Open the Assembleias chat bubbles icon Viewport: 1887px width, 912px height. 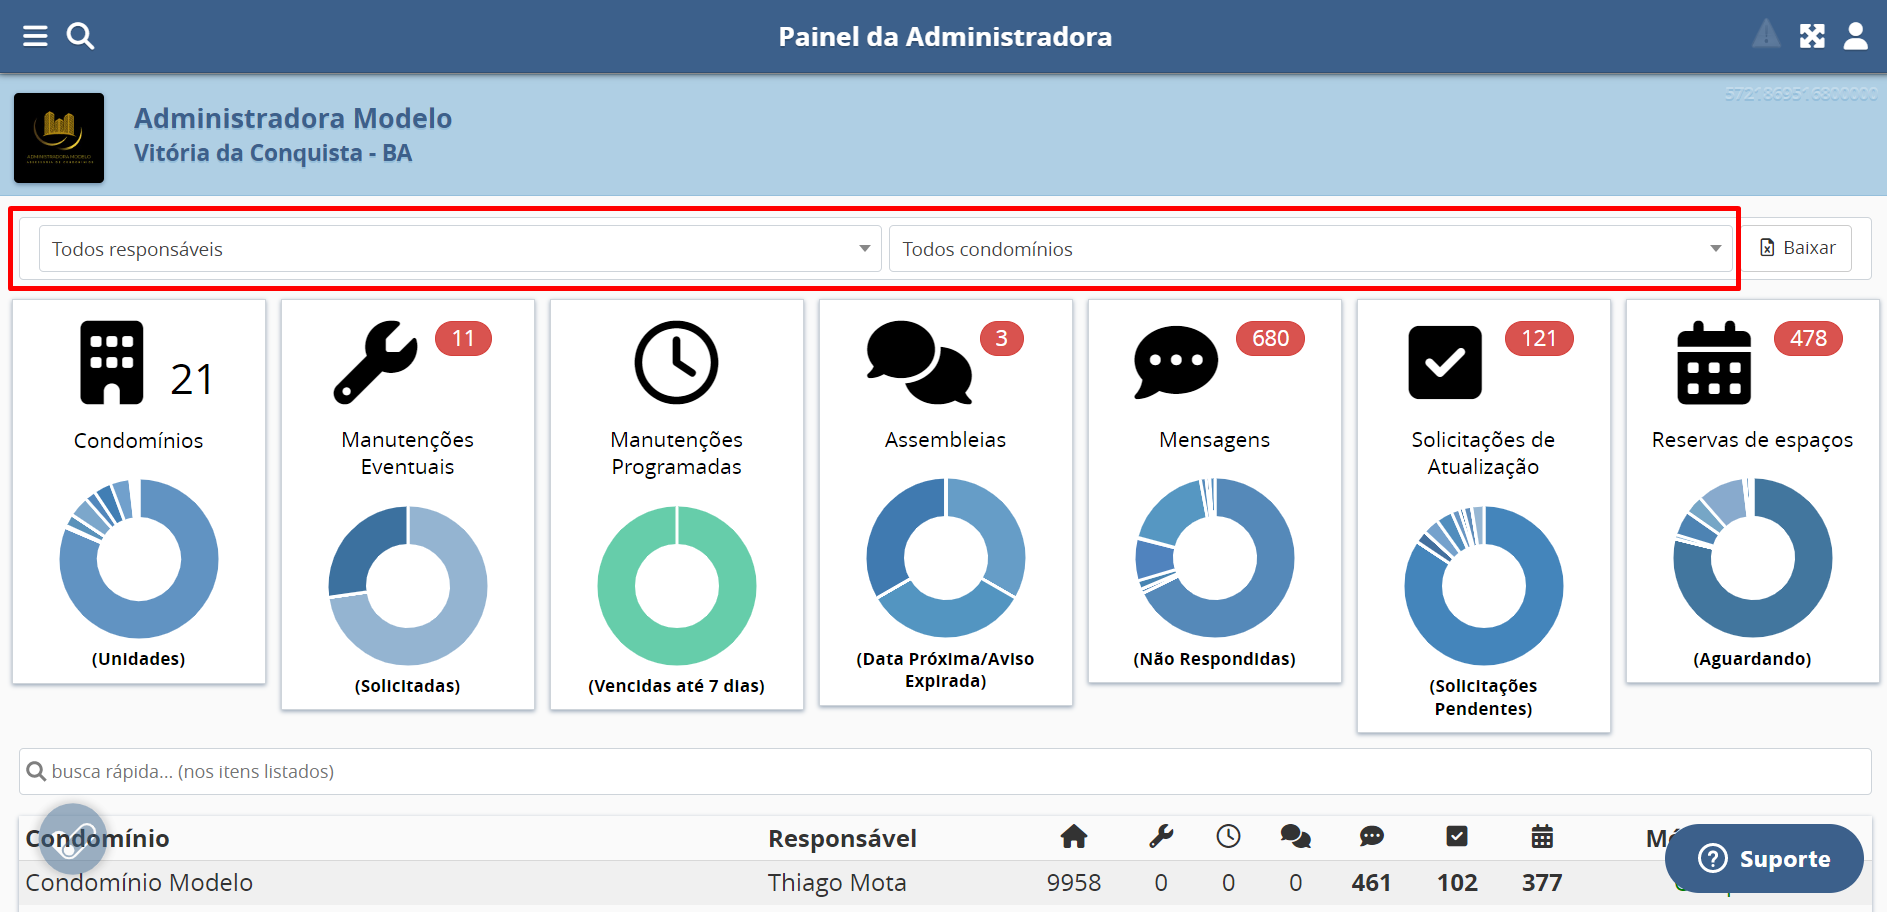[919, 362]
